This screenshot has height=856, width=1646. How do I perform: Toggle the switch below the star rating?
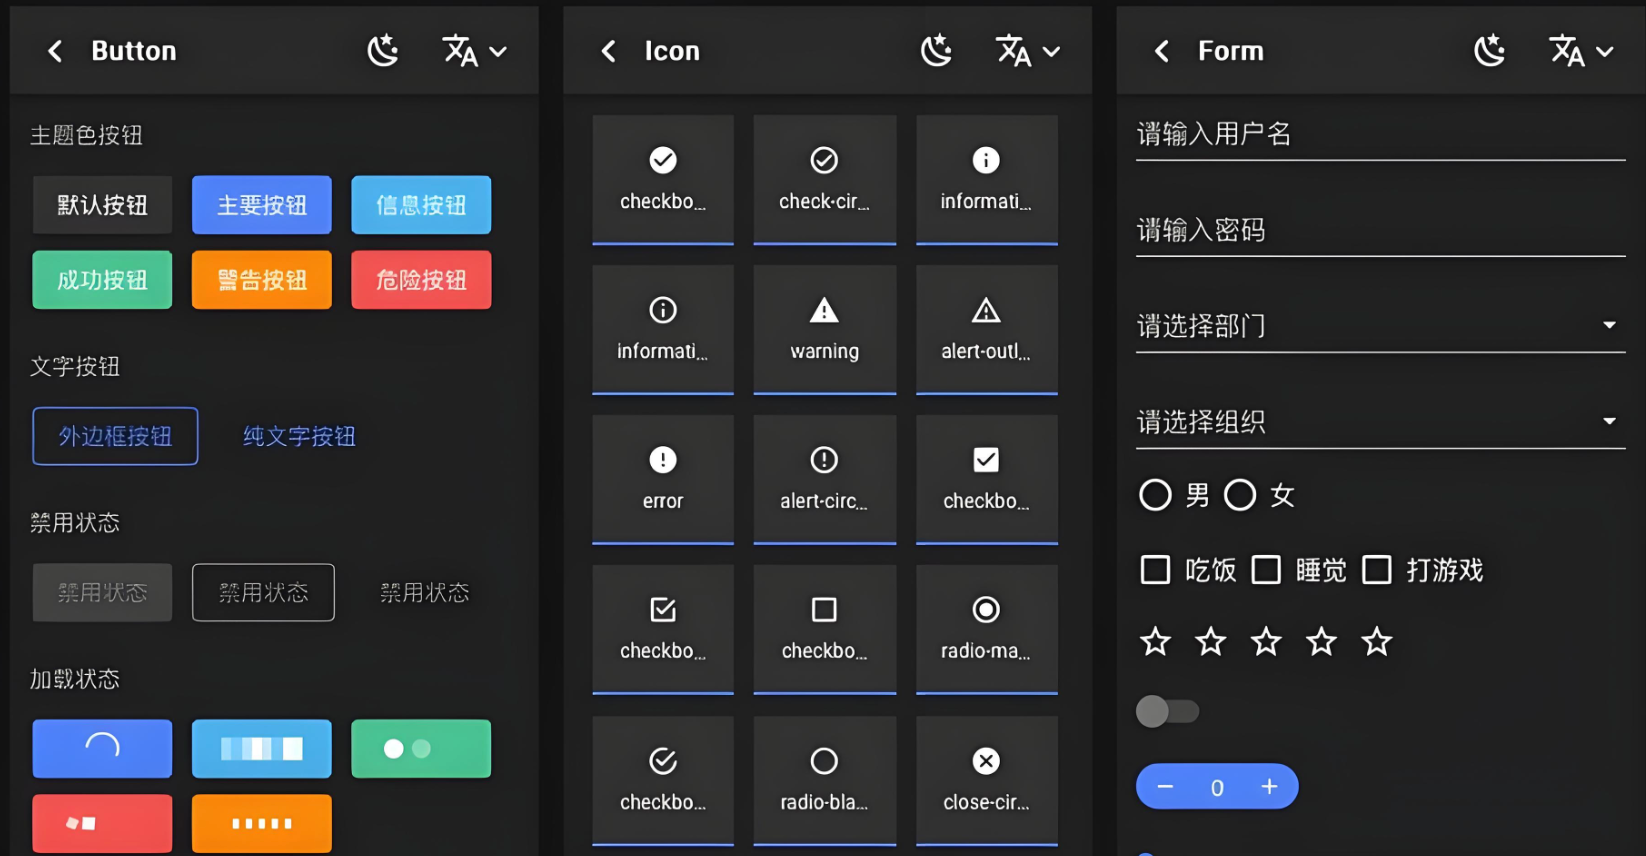tap(1166, 711)
